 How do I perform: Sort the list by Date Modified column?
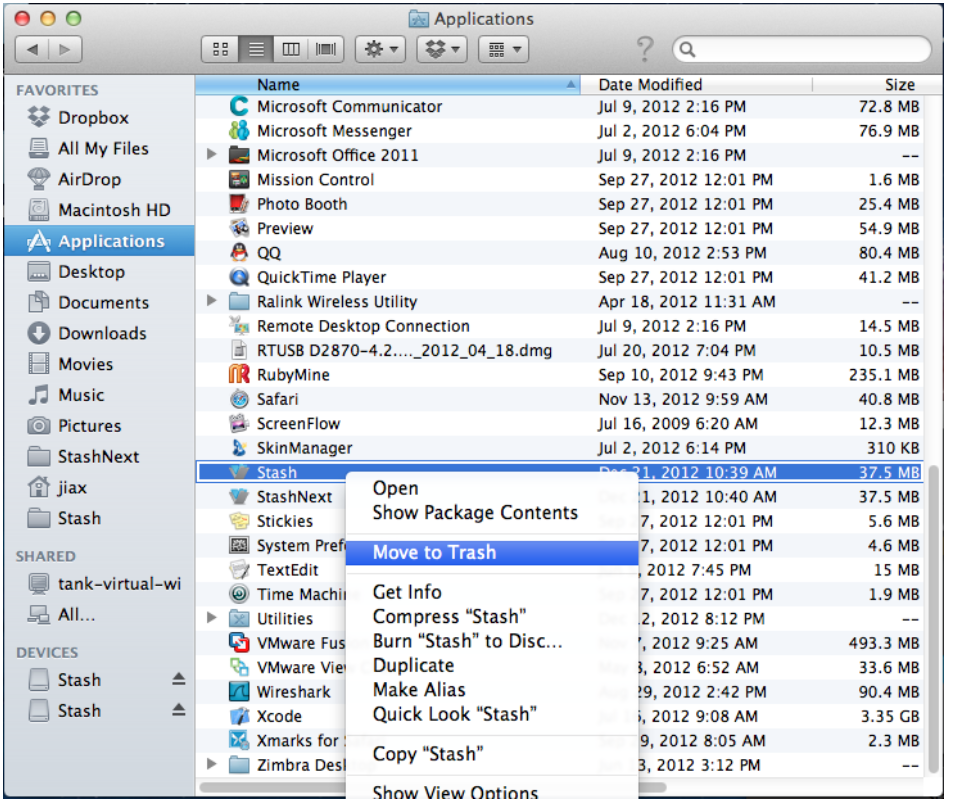click(650, 85)
